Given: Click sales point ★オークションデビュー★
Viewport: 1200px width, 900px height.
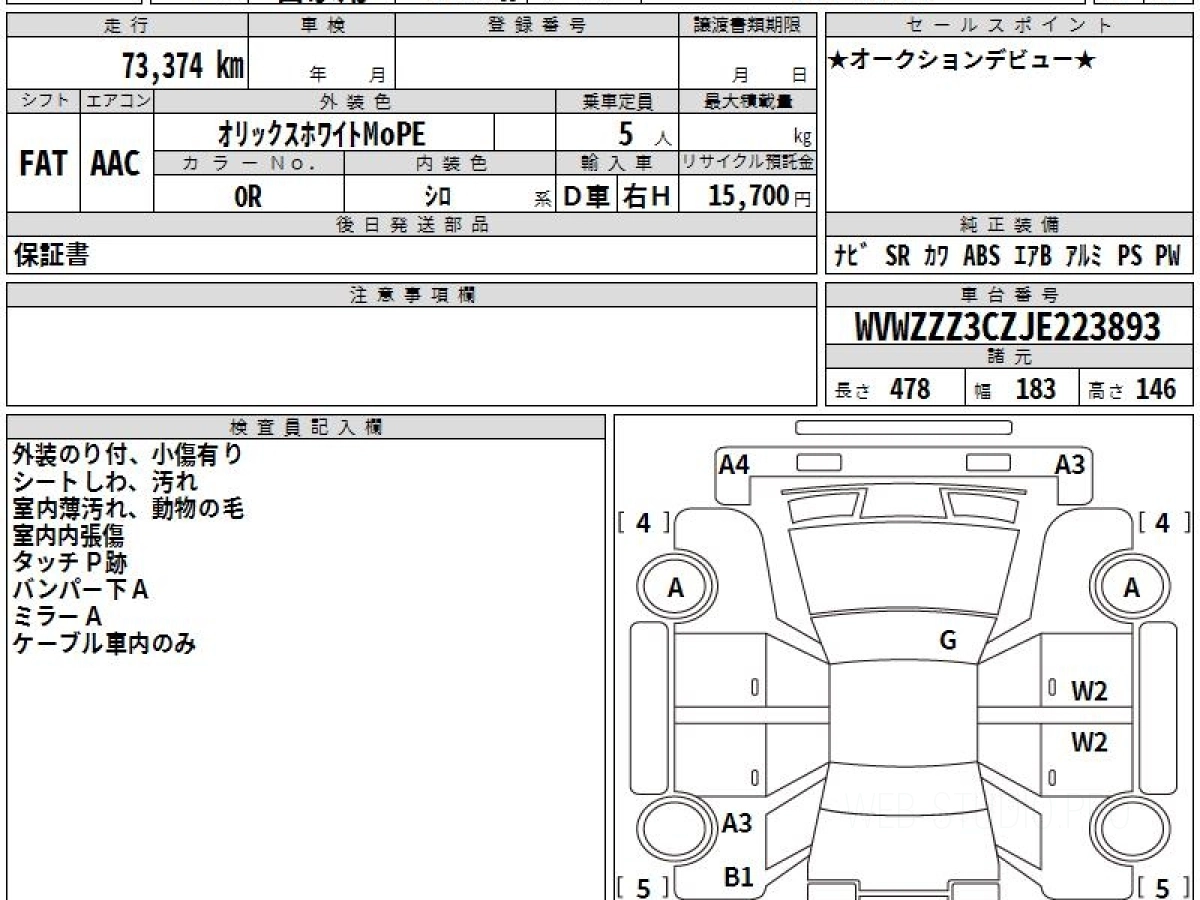Looking at the screenshot, I should 961,61.
